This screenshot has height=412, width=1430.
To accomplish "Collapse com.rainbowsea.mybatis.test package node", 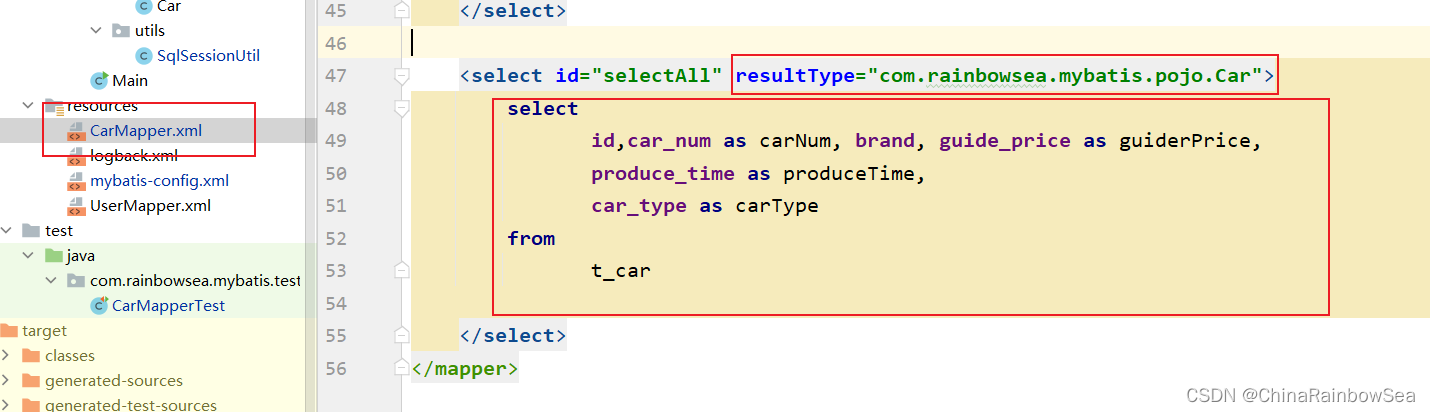I will (x=51, y=280).
